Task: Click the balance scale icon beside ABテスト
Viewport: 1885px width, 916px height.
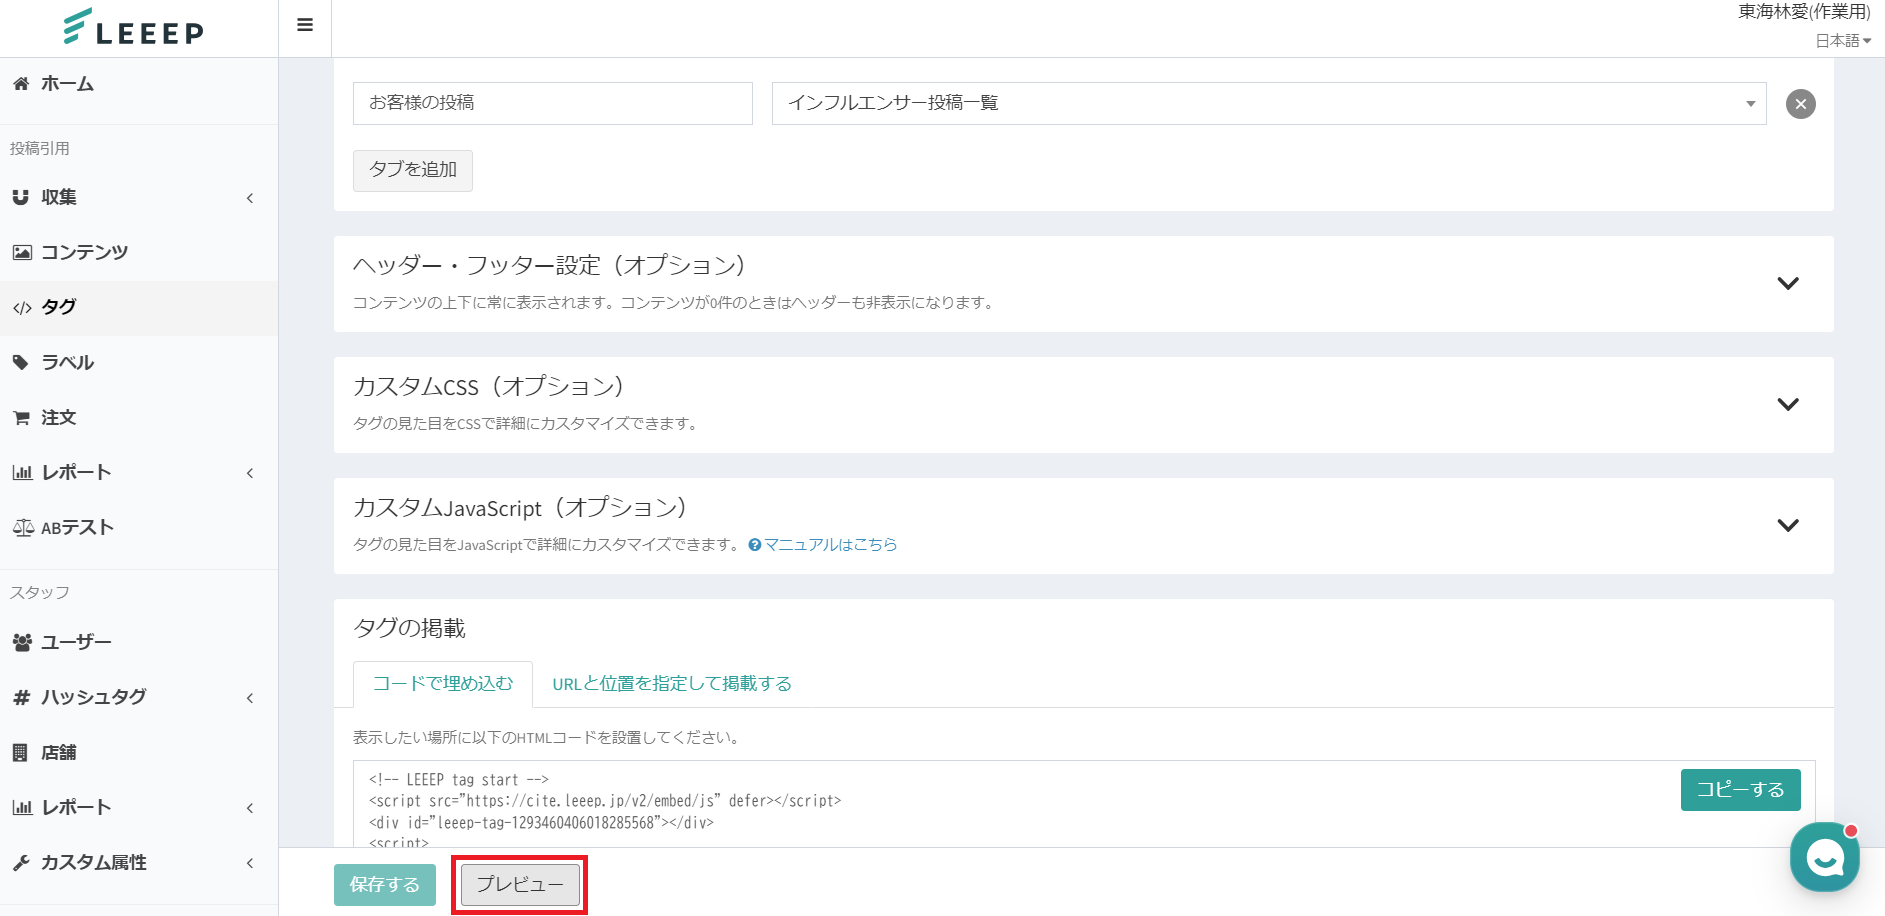Action: [23, 527]
